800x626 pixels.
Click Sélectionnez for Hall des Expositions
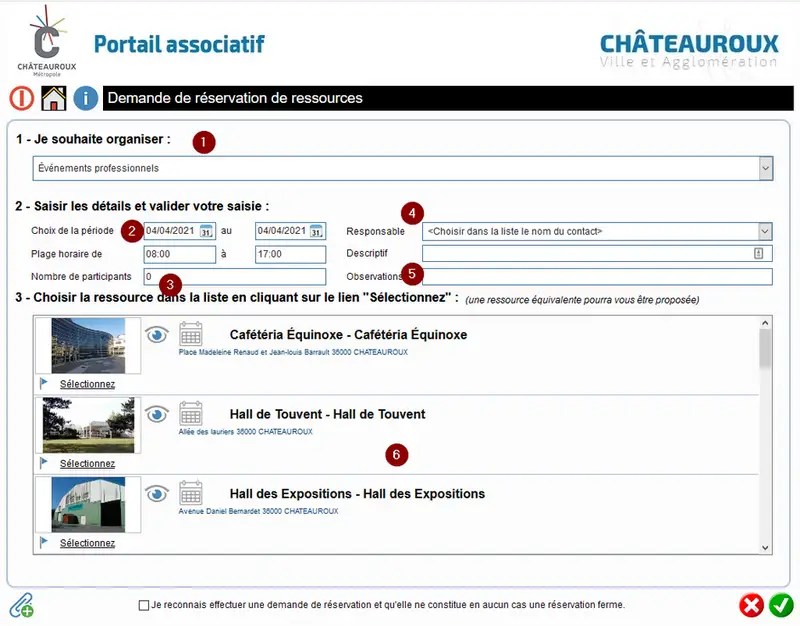[x=87, y=543]
